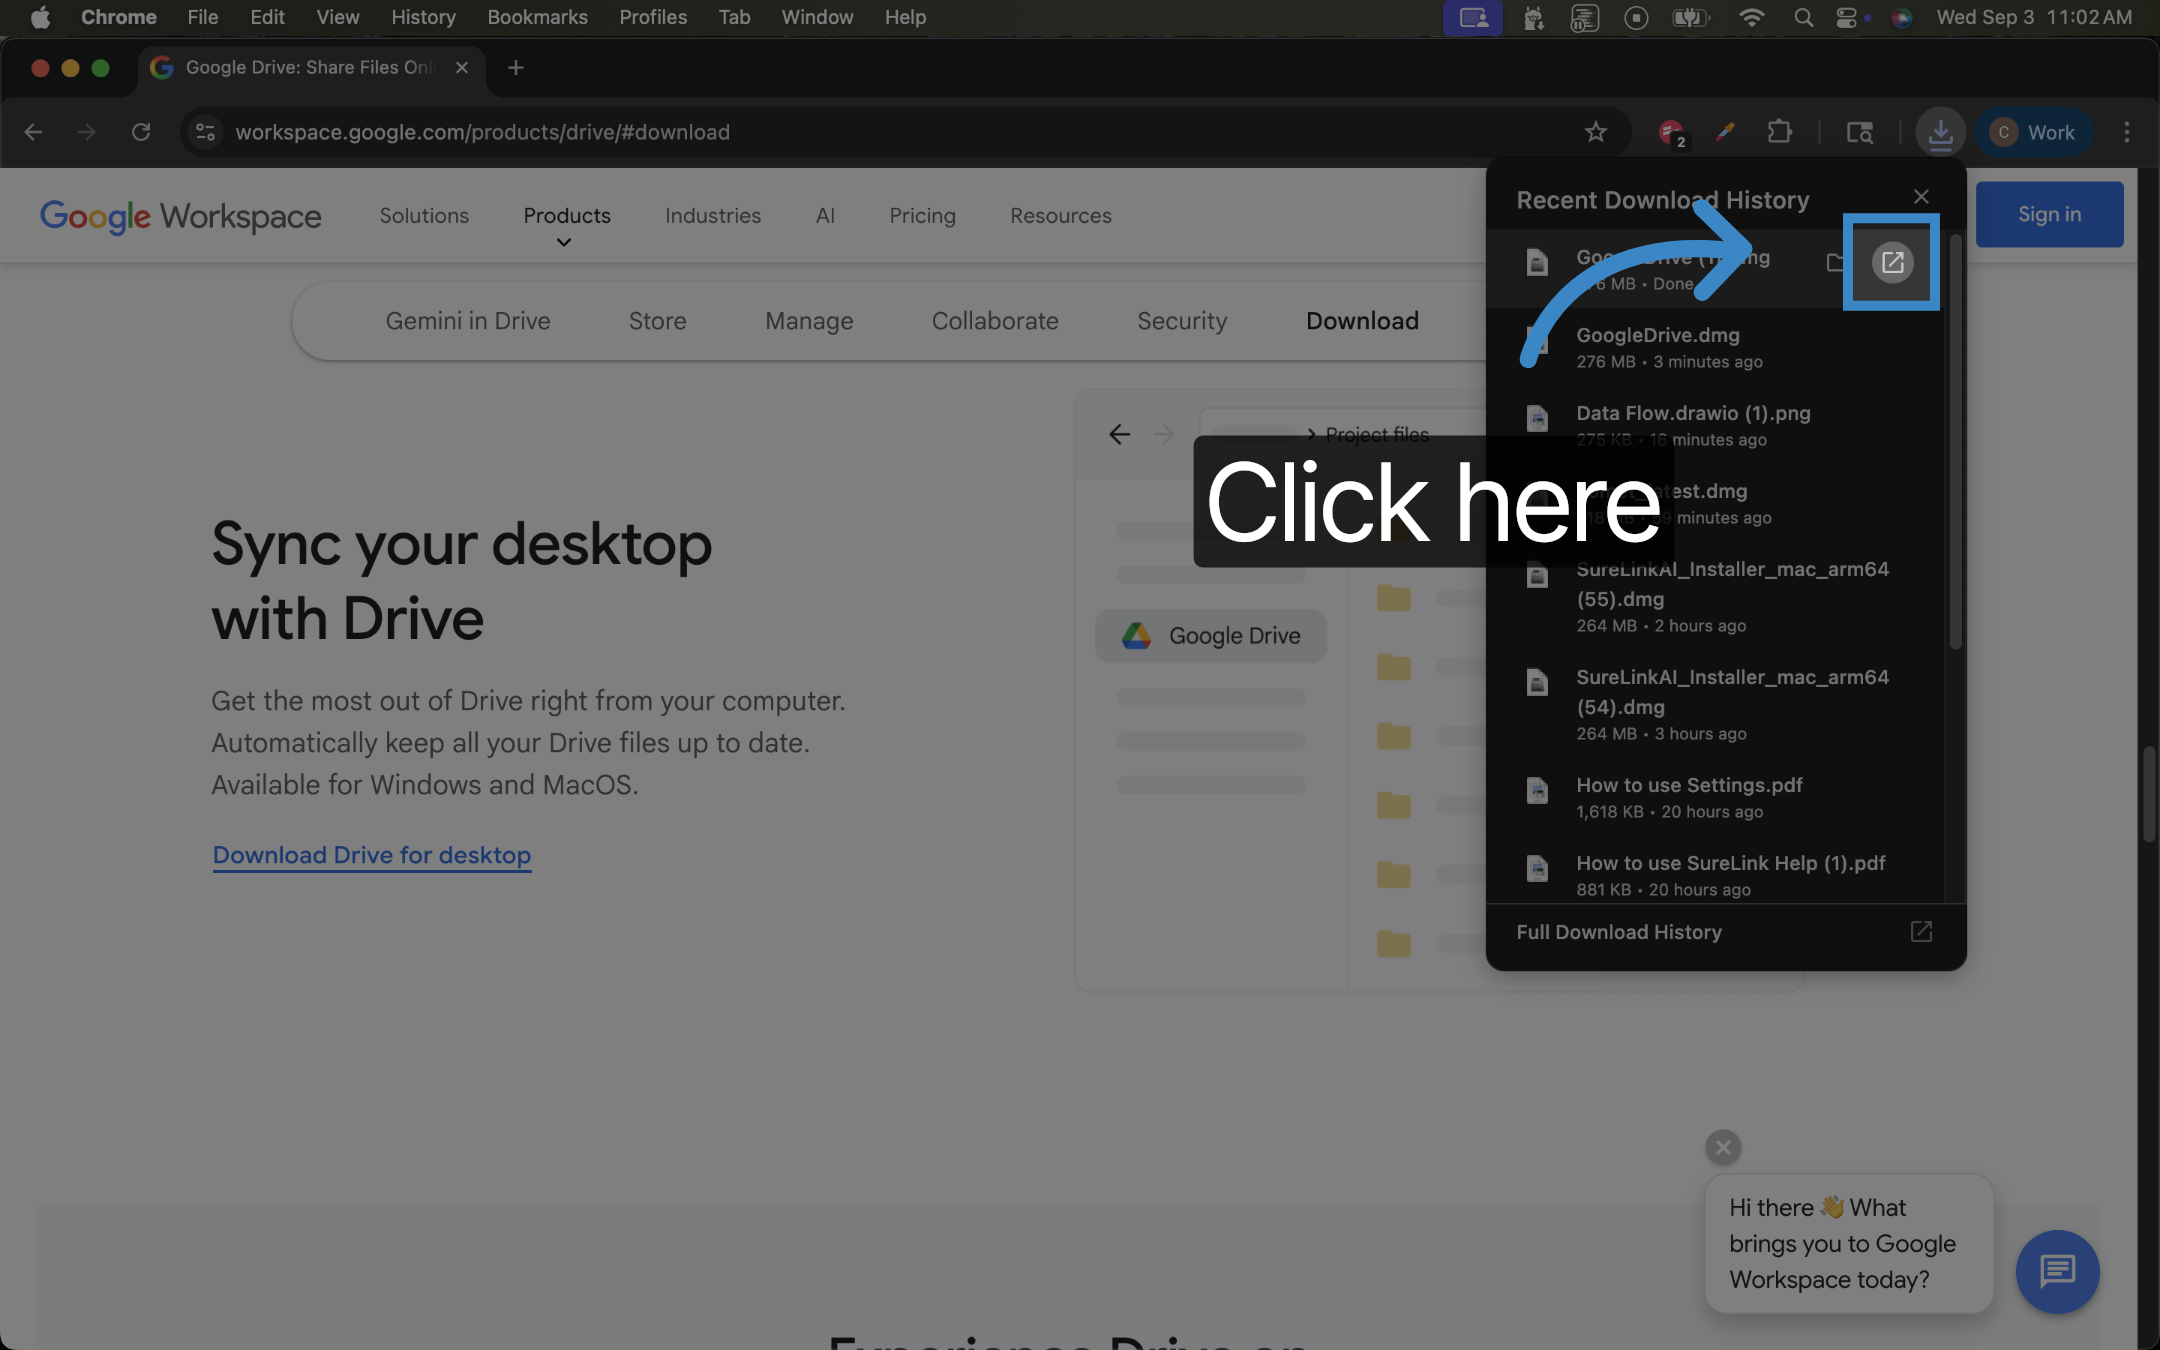Go back to previous page

tap(33, 132)
